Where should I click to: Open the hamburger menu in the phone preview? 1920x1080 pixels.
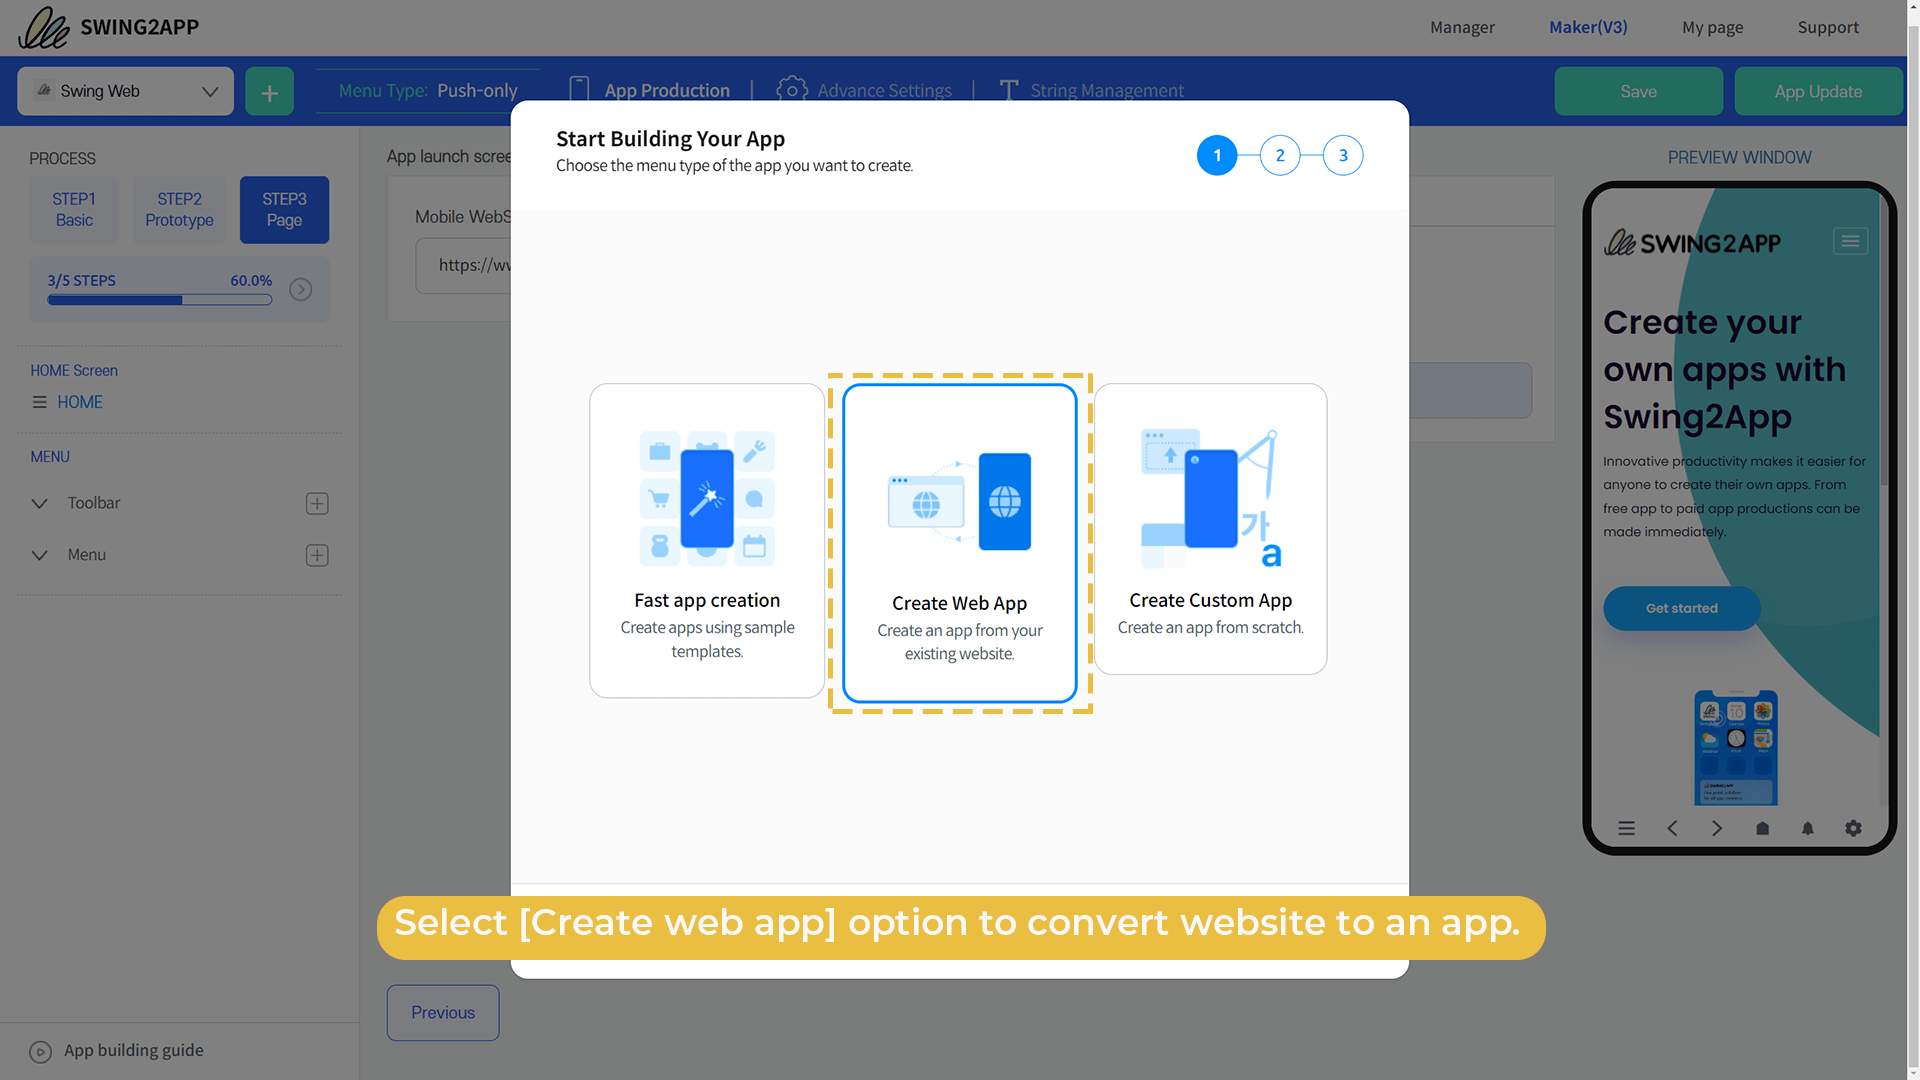(x=1627, y=828)
